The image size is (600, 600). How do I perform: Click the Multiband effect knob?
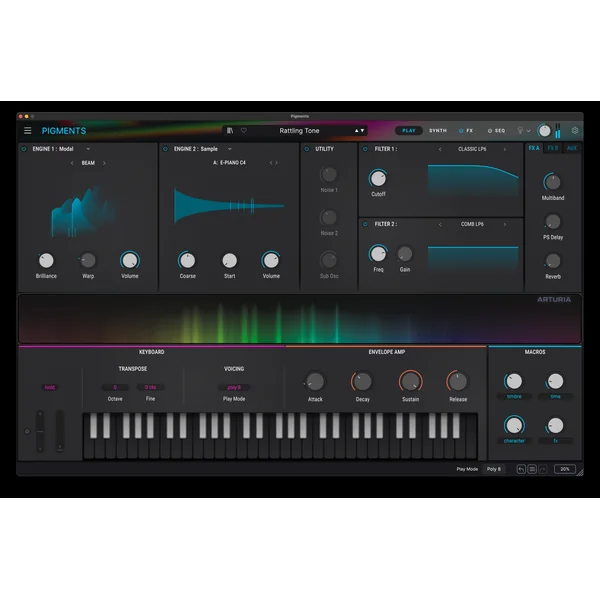click(553, 182)
